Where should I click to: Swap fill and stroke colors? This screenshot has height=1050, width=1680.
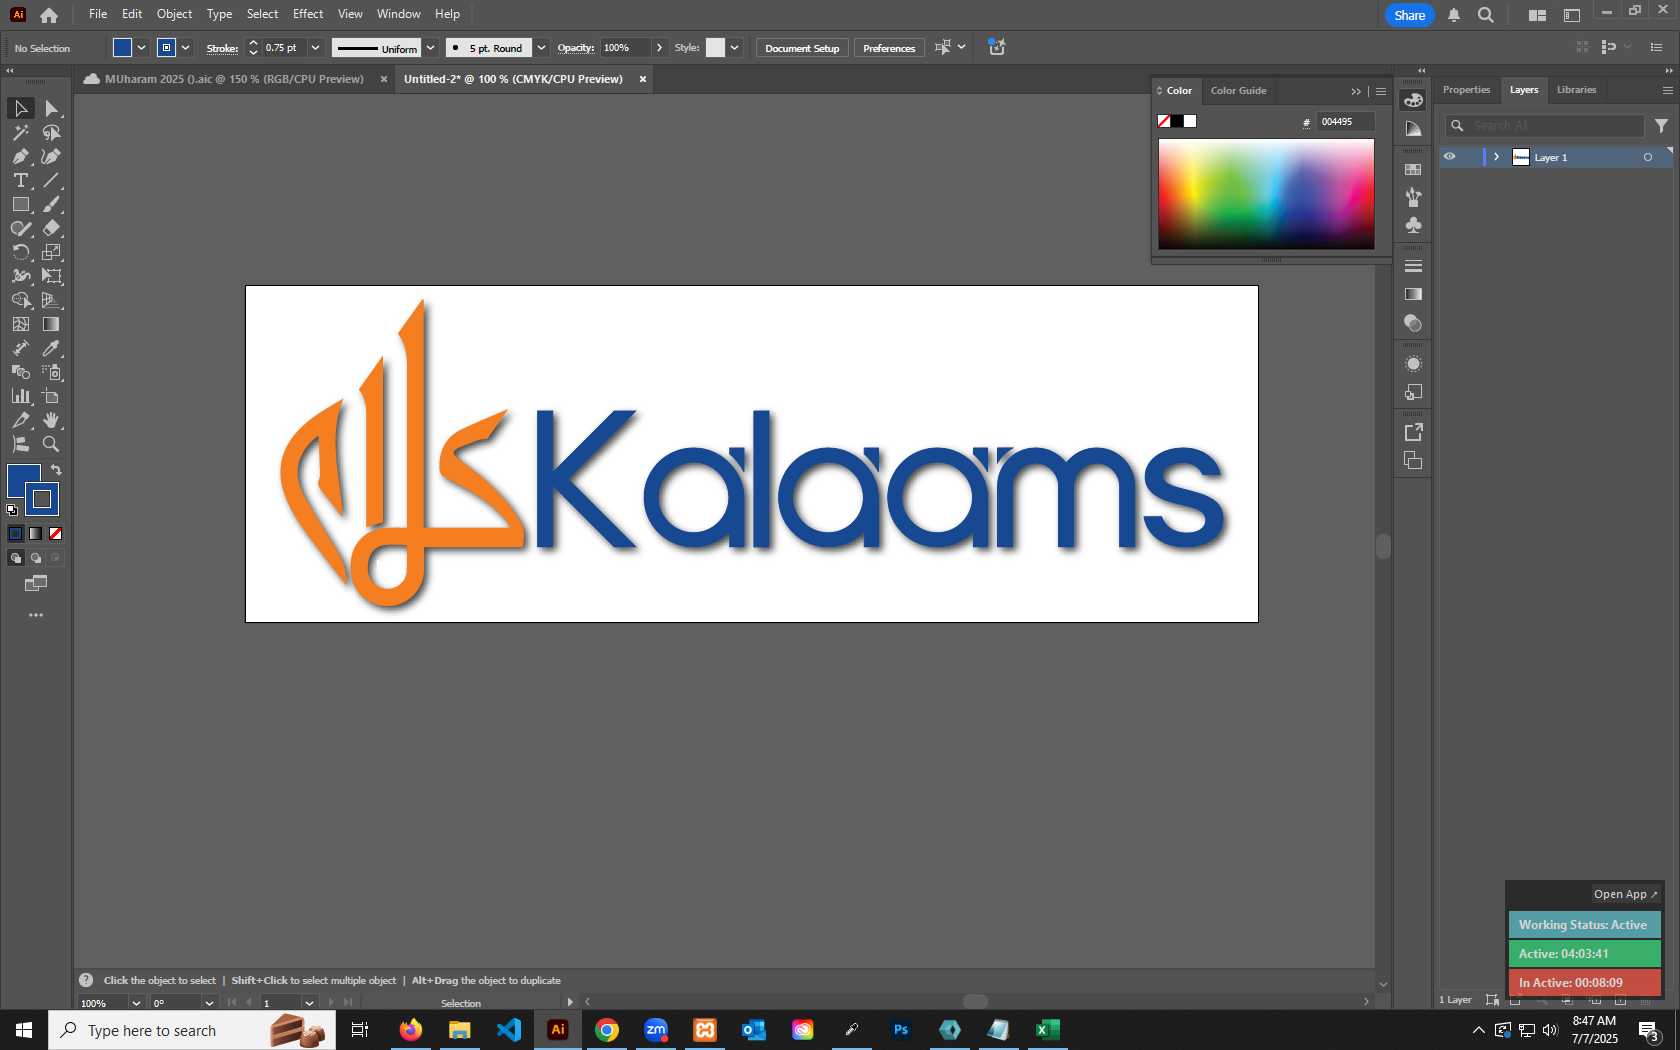(x=56, y=470)
